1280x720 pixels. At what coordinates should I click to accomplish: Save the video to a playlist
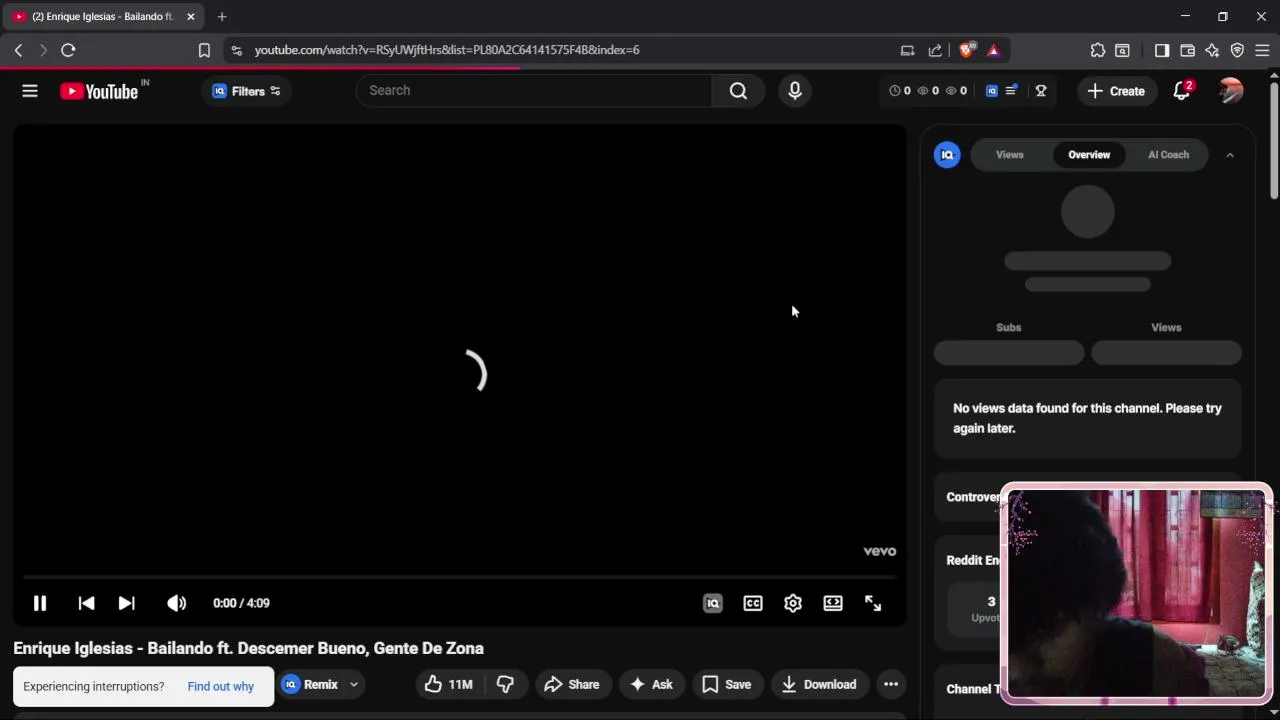[x=727, y=684]
